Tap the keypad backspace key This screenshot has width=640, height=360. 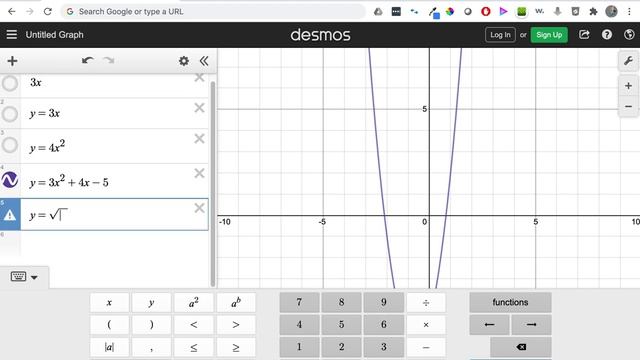click(521, 347)
